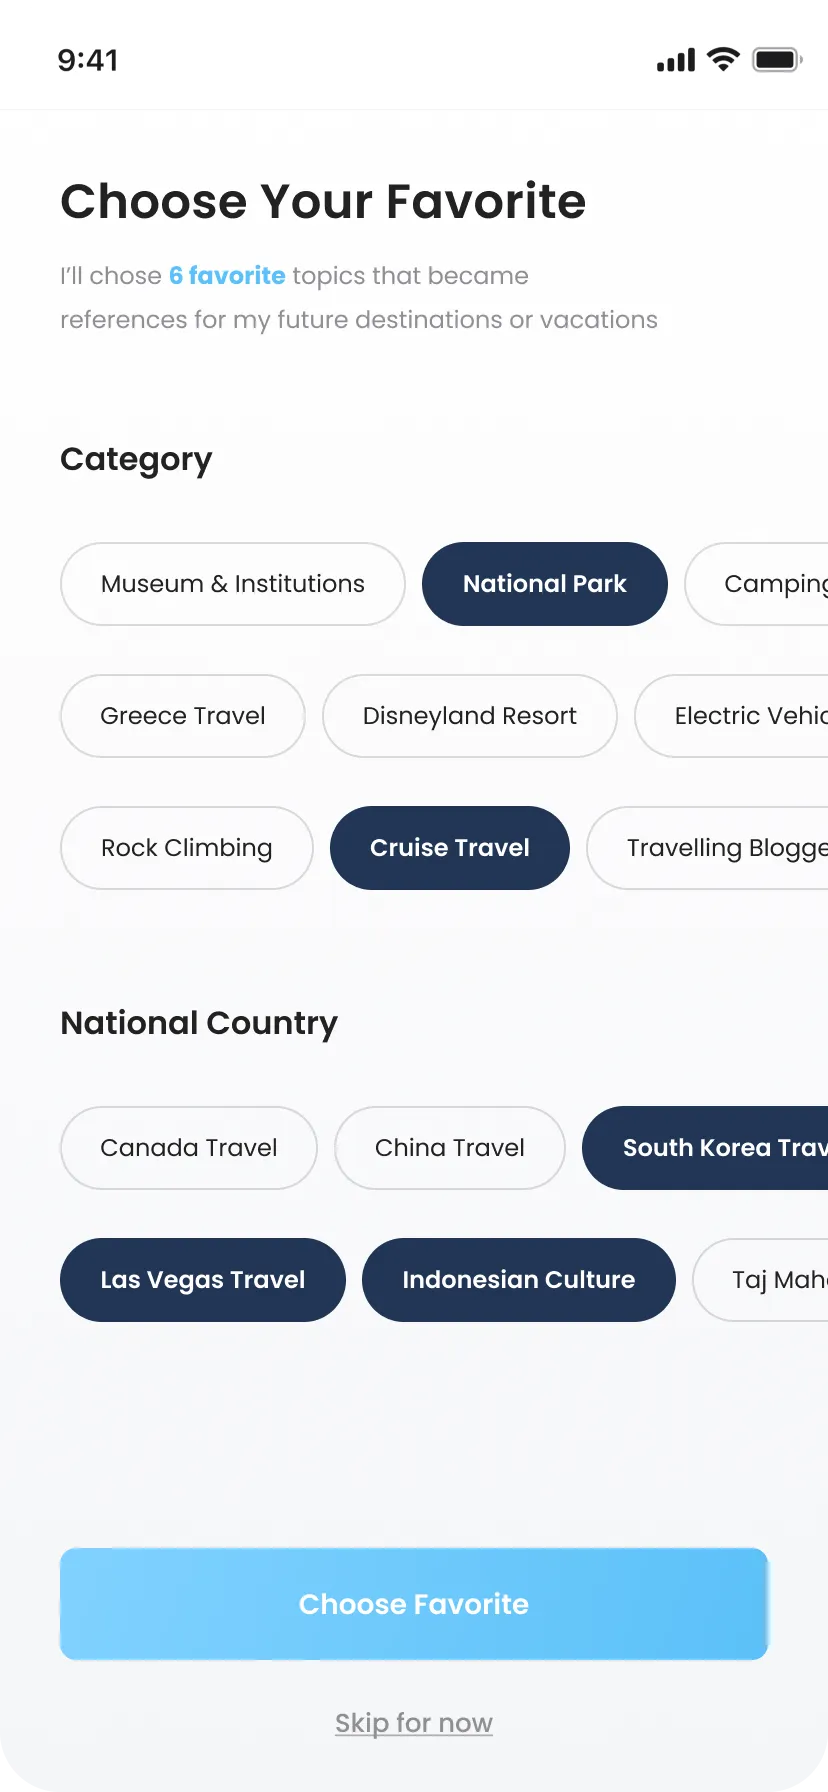Choose the Greece Travel topic
The height and width of the screenshot is (1792, 828).
pyautogui.click(x=183, y=716)
